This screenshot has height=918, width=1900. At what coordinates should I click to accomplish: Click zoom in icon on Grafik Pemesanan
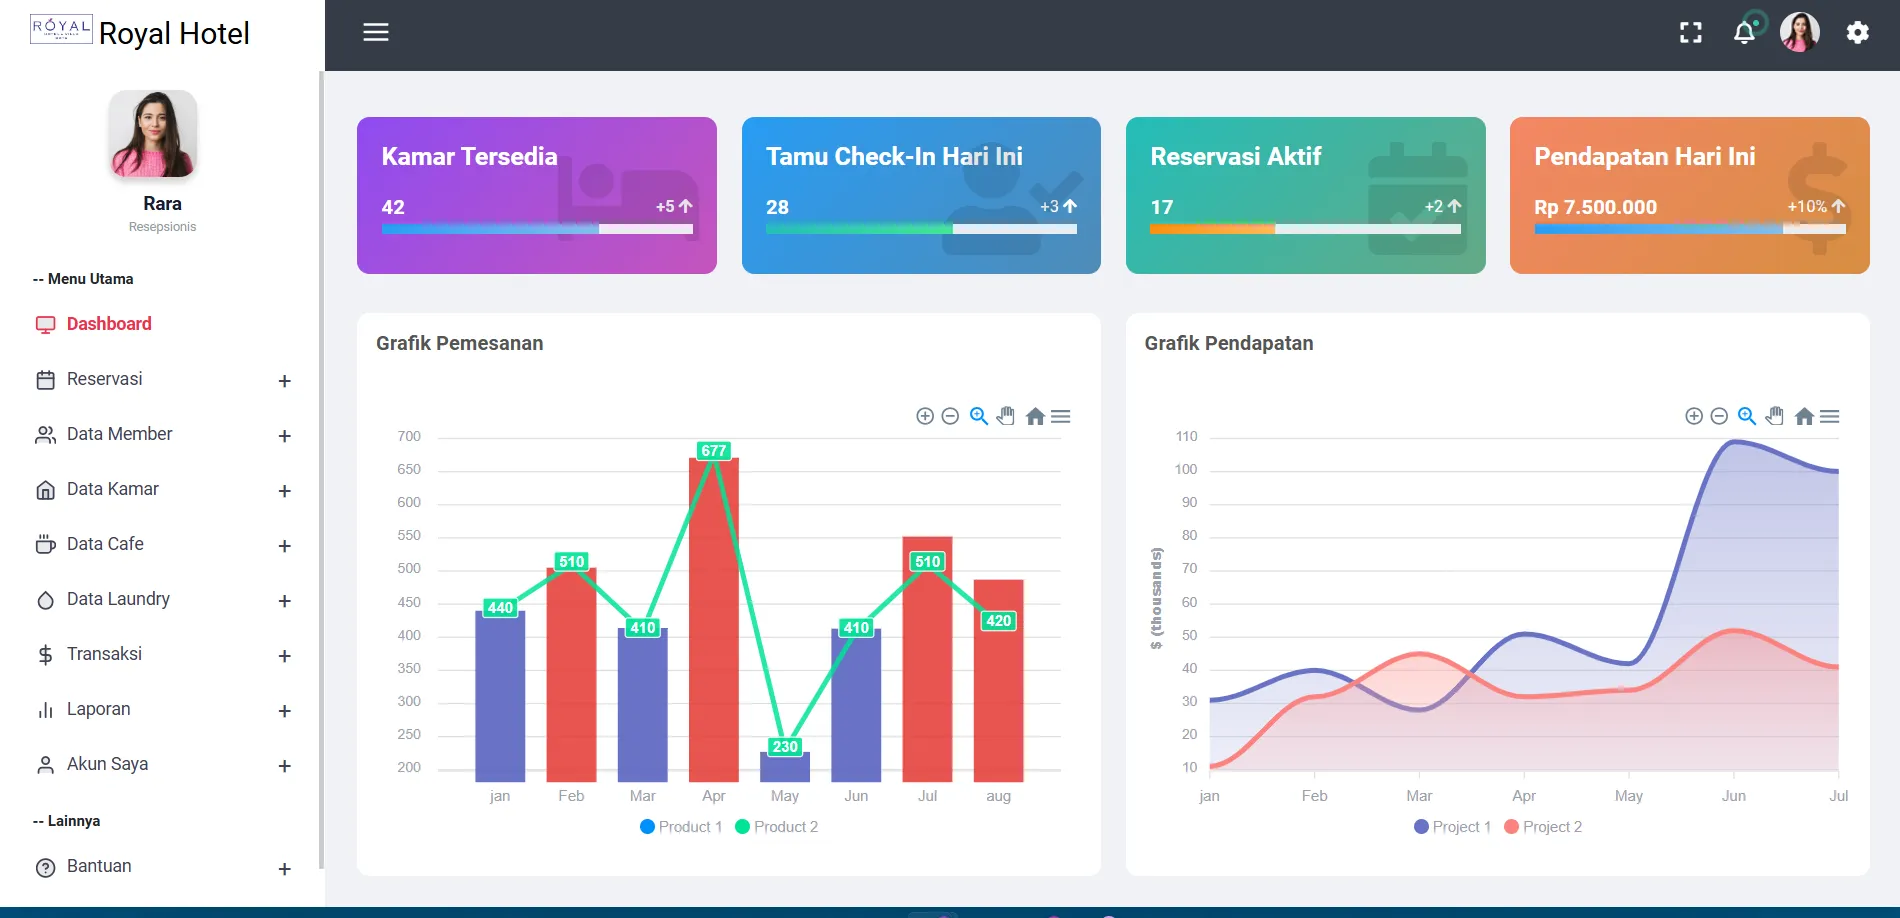(925, 416)
